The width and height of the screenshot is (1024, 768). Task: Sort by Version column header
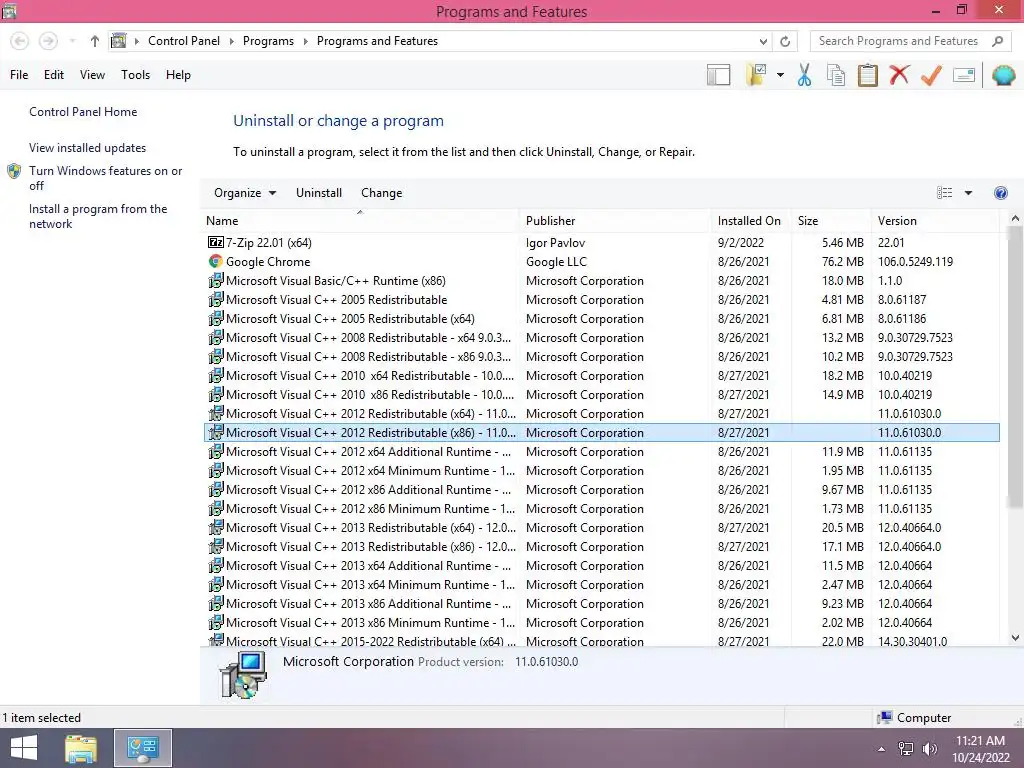pyautogui.click(x=935, y=221)
